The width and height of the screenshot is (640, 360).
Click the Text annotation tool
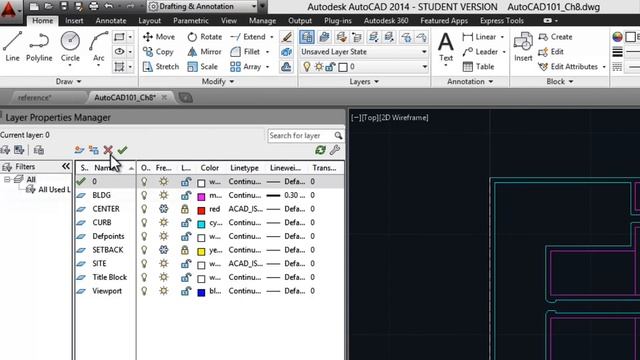(445, 46)
